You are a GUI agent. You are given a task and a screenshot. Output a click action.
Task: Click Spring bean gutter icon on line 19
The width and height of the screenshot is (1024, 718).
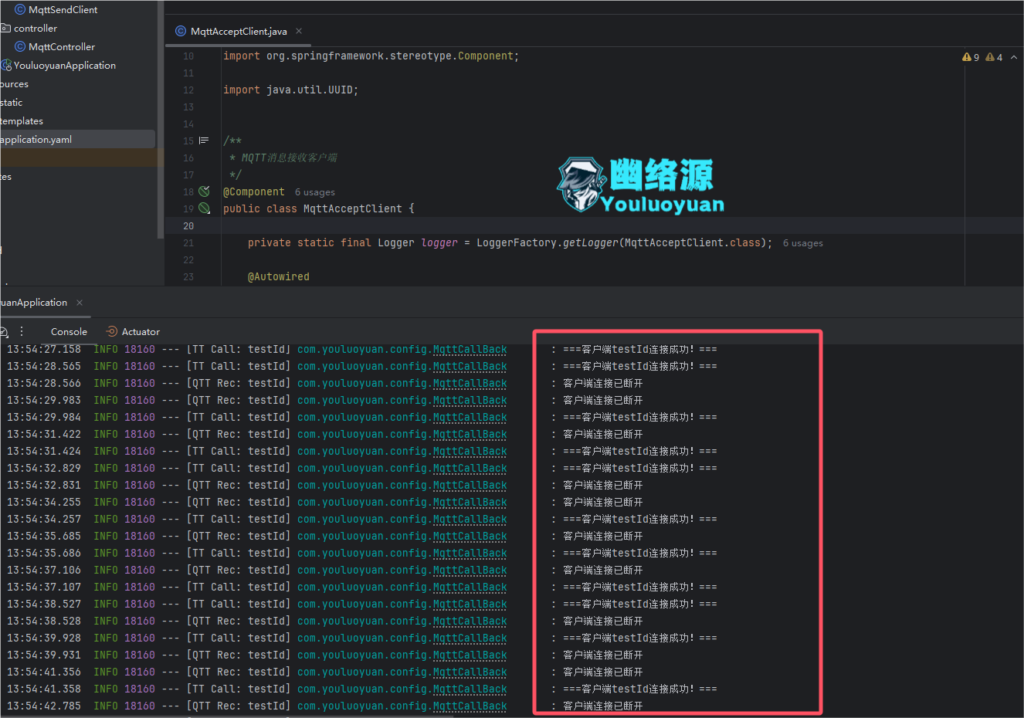point(204,208)
